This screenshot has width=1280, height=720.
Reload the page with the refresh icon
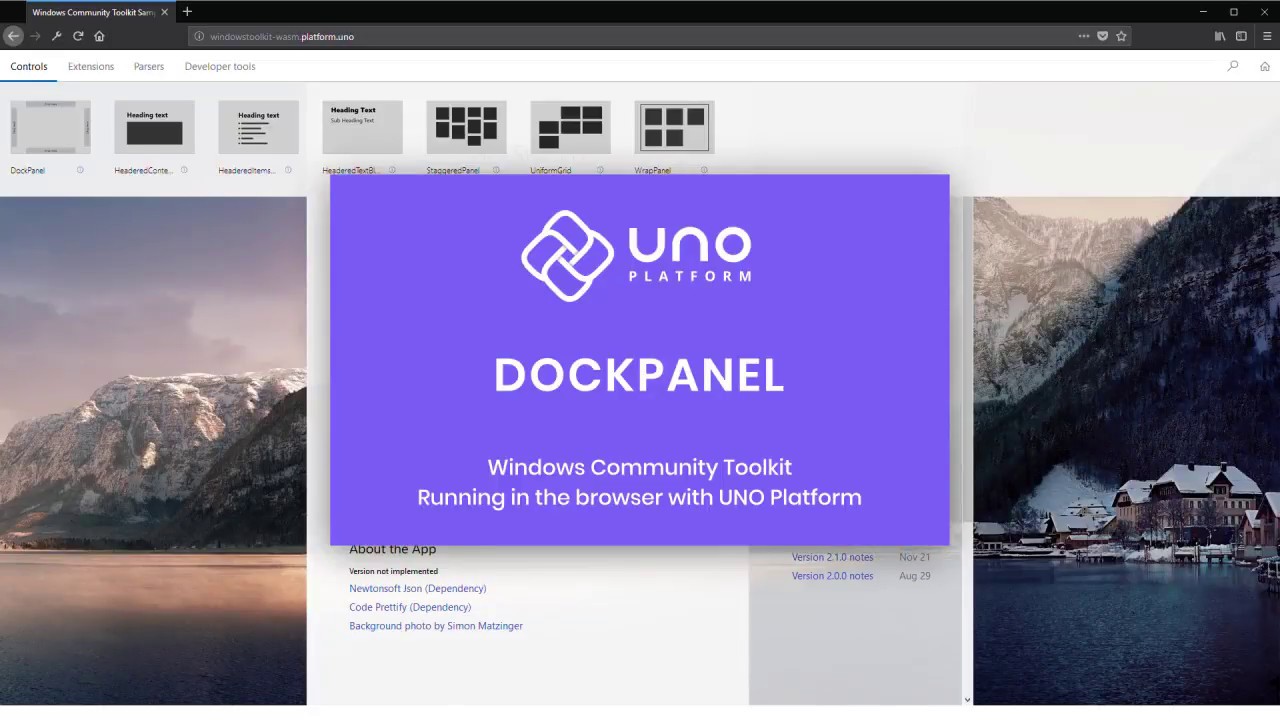click(78, 36)
